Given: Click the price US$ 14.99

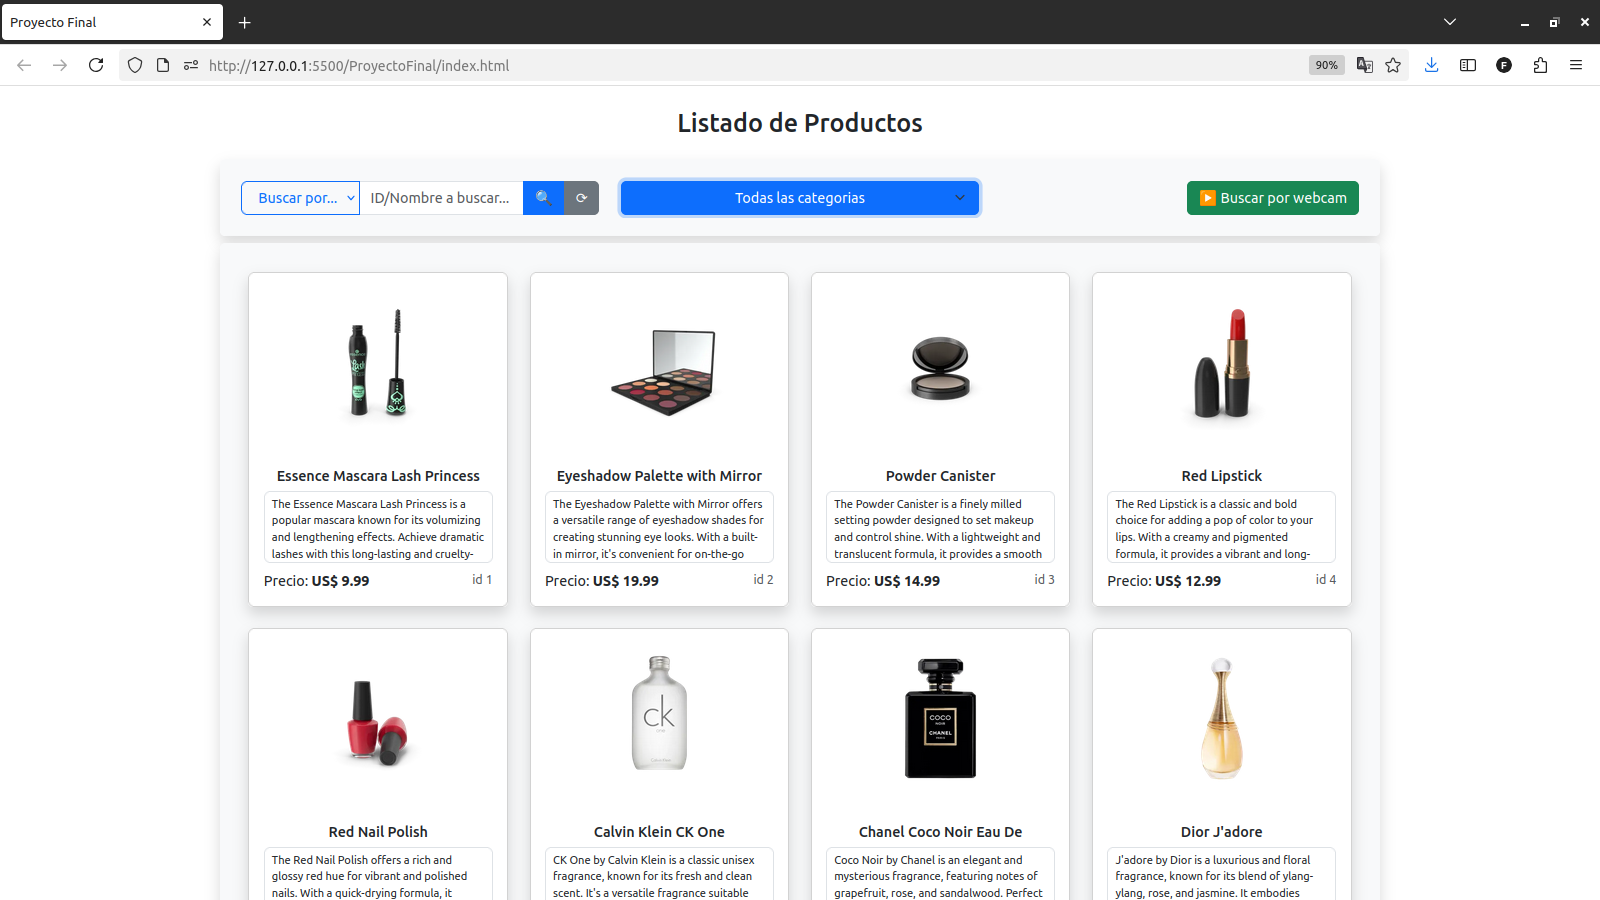Looking at the screenshot, I should tap(907, 581).
